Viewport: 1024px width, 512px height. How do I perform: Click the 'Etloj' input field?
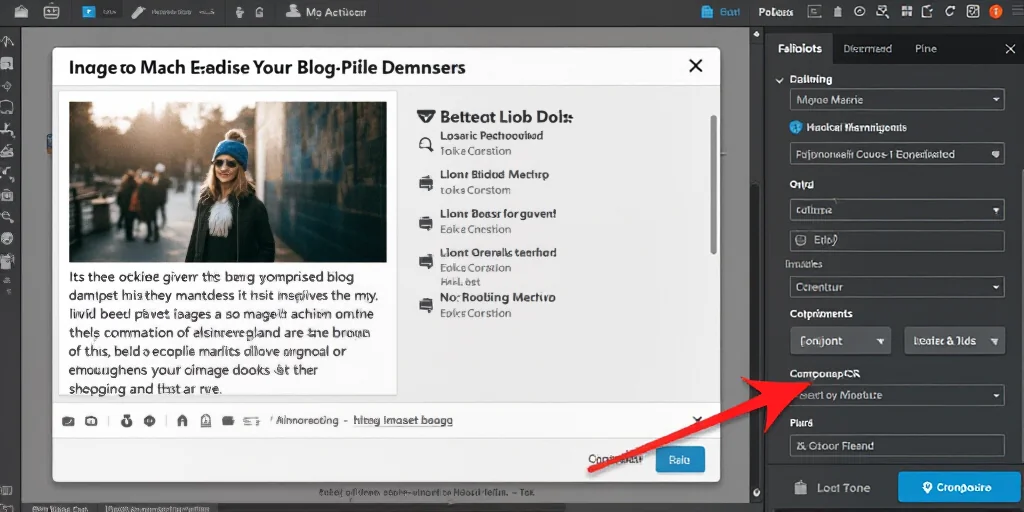click(897, 240)
